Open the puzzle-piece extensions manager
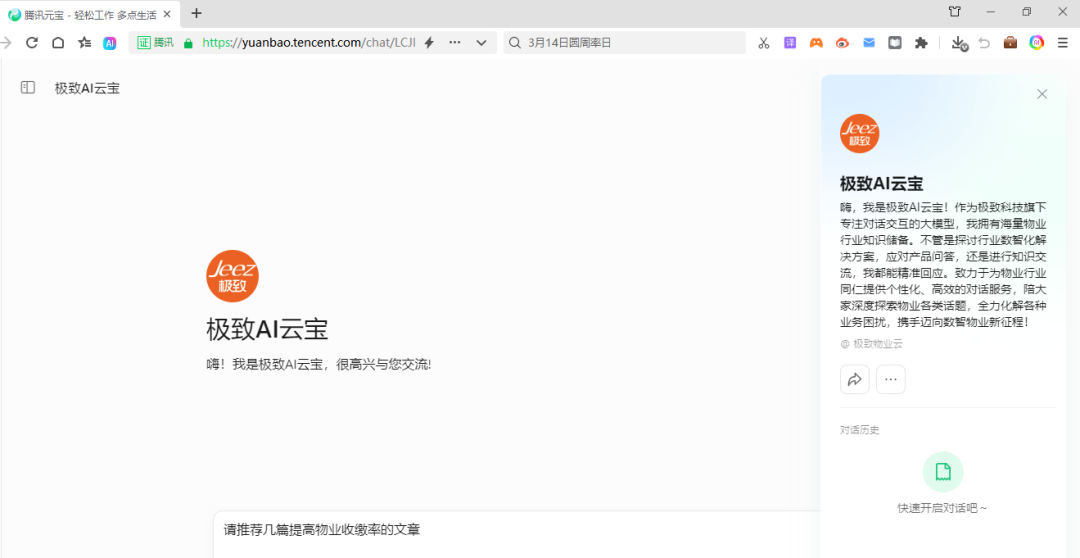 921,43
